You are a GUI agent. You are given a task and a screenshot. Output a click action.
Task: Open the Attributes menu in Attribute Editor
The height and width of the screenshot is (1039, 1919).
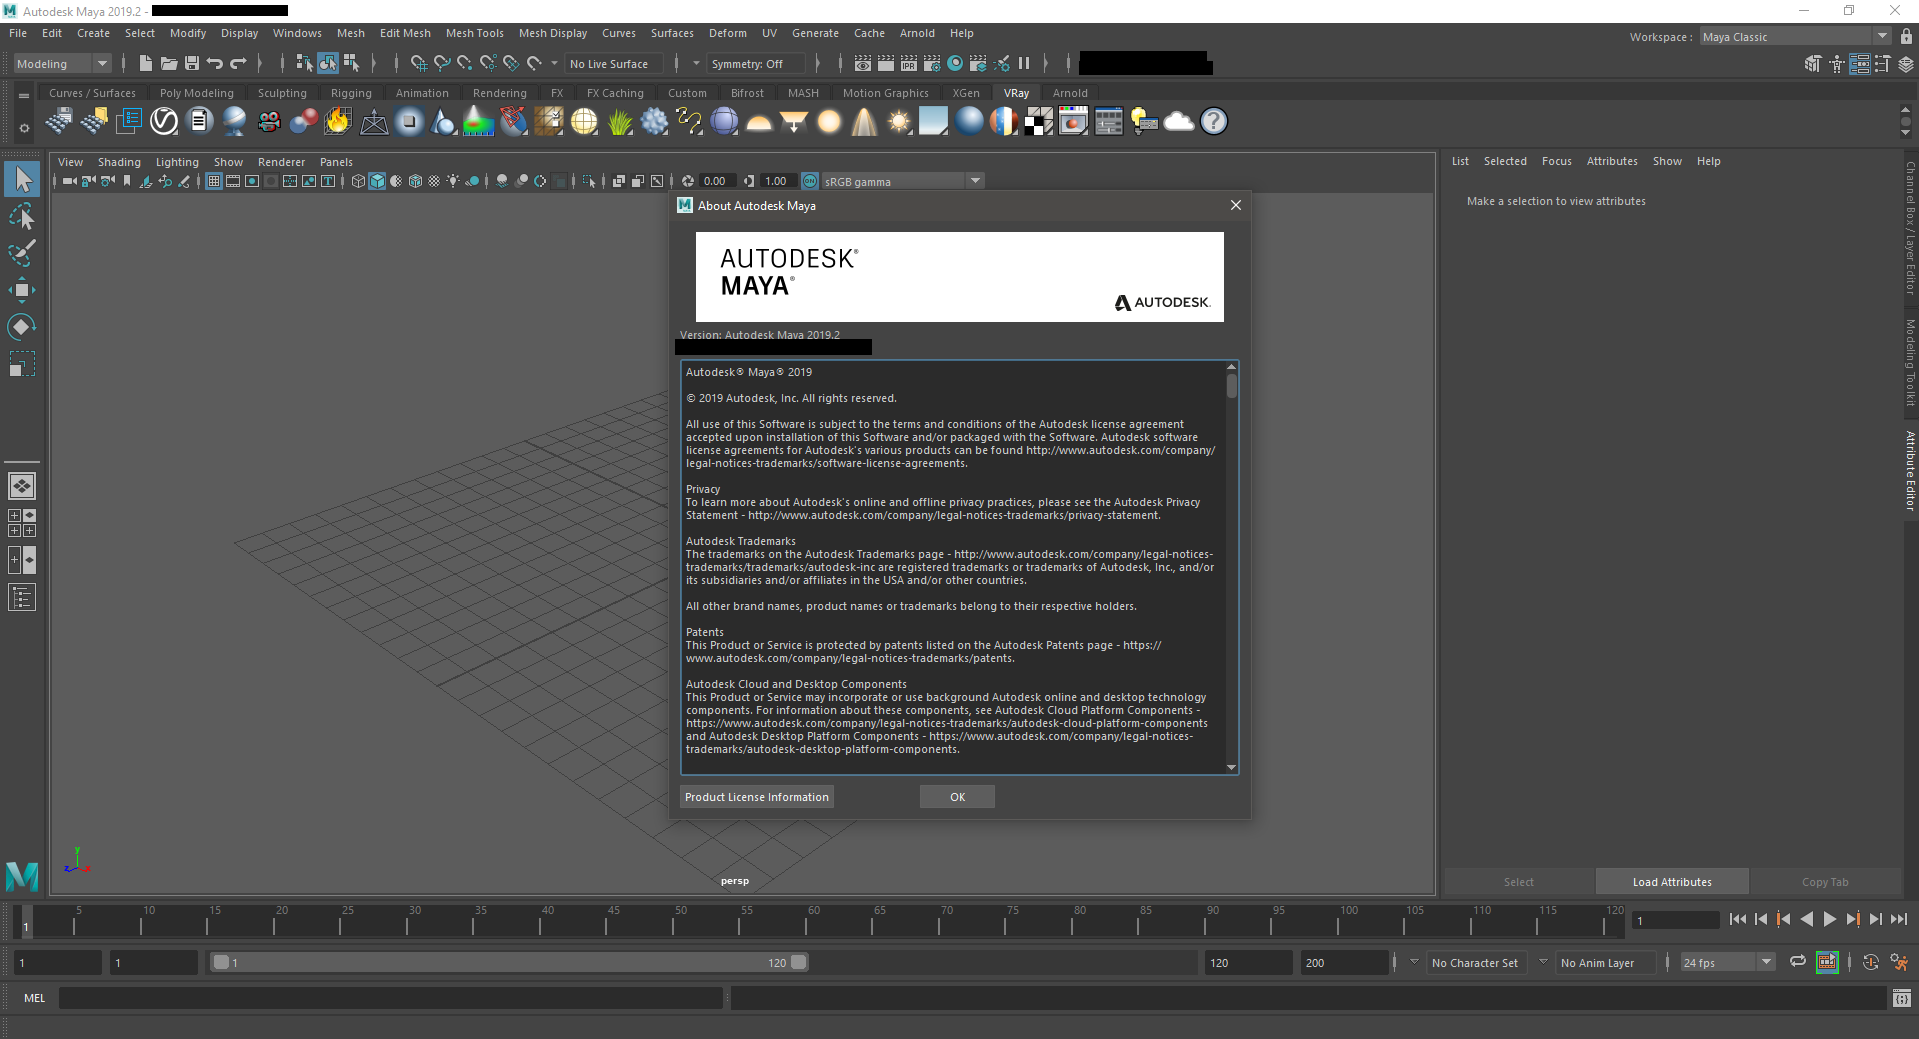(1611, 161)
